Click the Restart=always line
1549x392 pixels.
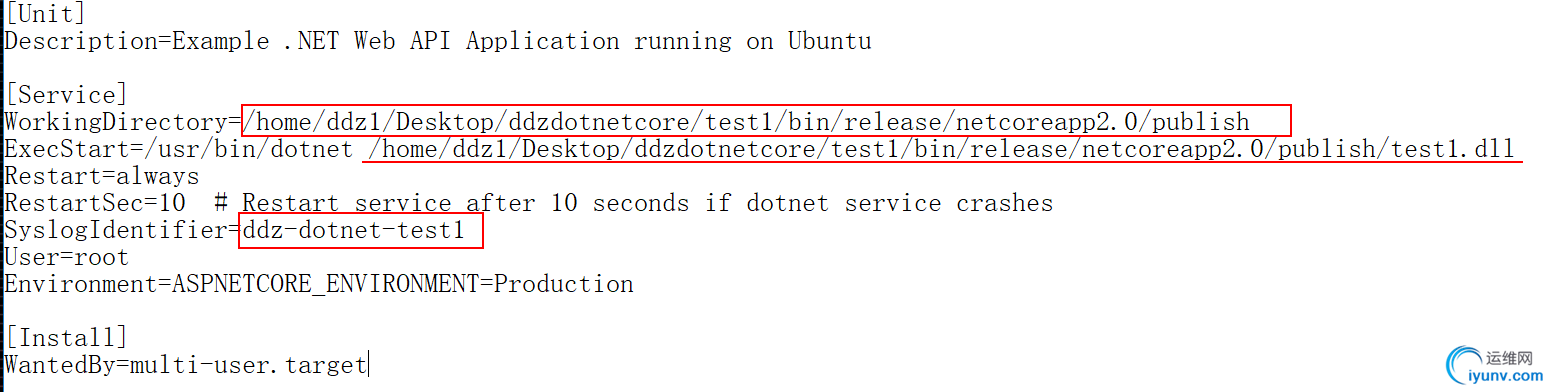(x=102, y=177)
